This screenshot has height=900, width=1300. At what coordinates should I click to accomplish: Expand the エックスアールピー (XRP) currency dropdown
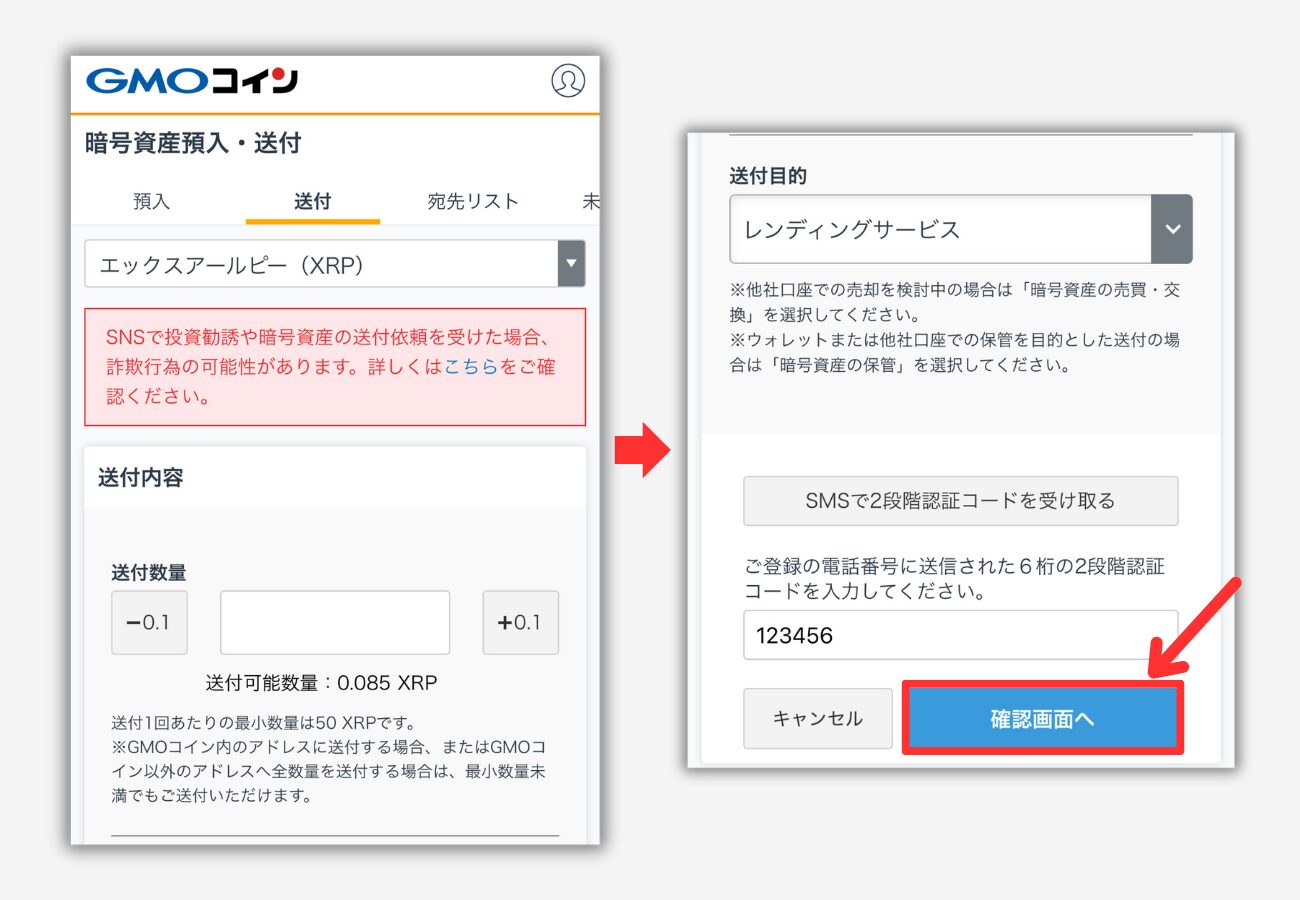coord(335,265)
